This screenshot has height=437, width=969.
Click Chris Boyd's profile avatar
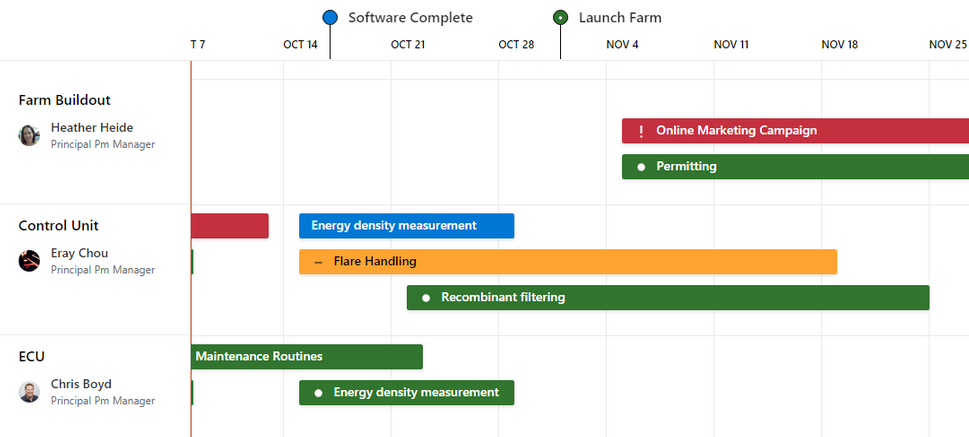click(29, 392)
